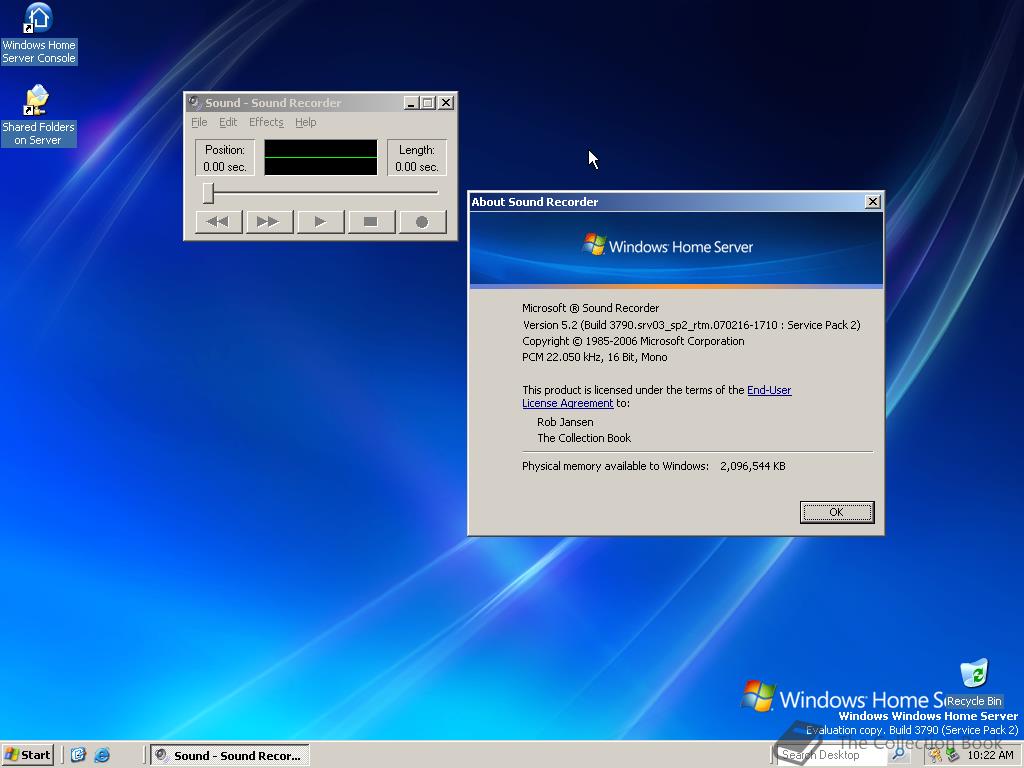Image resolution: width=1024 pixels, height=768 pixels.
Task: Click OK in About Sound Recorder dialog
Action: 837,512
